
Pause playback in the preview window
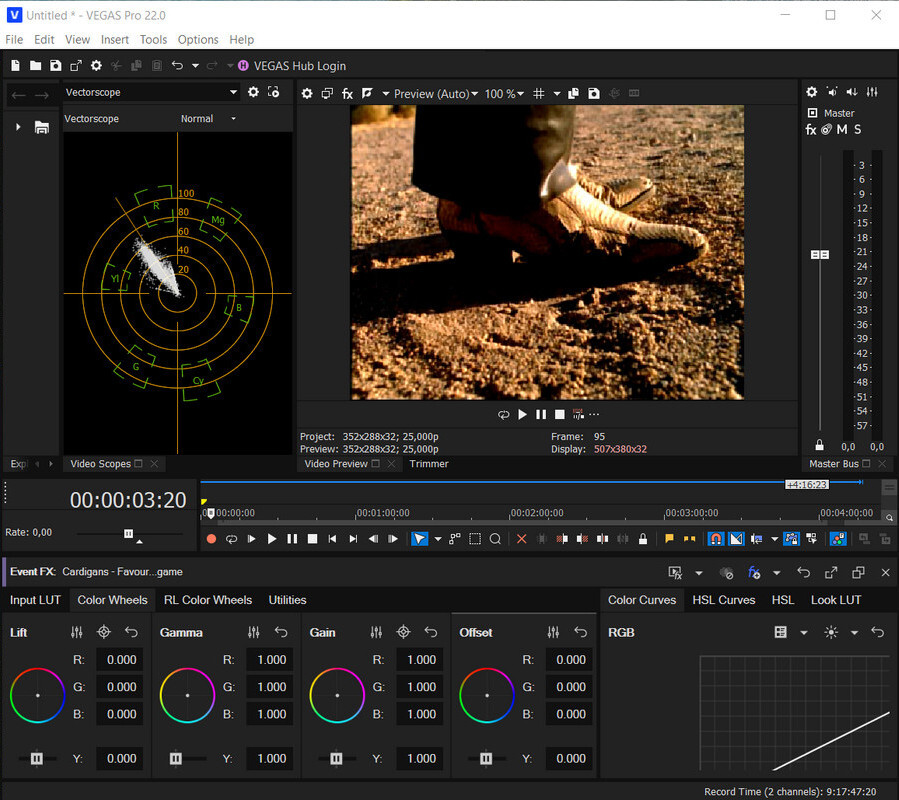point(541,414)
